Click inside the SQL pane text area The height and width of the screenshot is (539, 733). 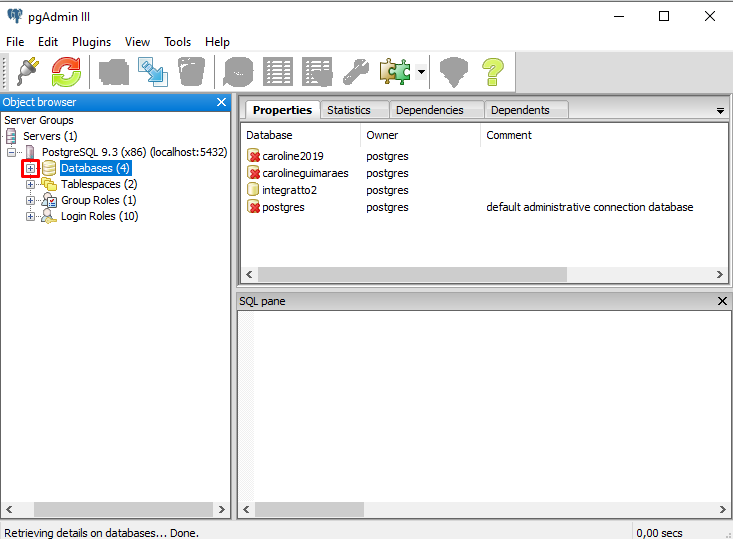tap(484, 406)
